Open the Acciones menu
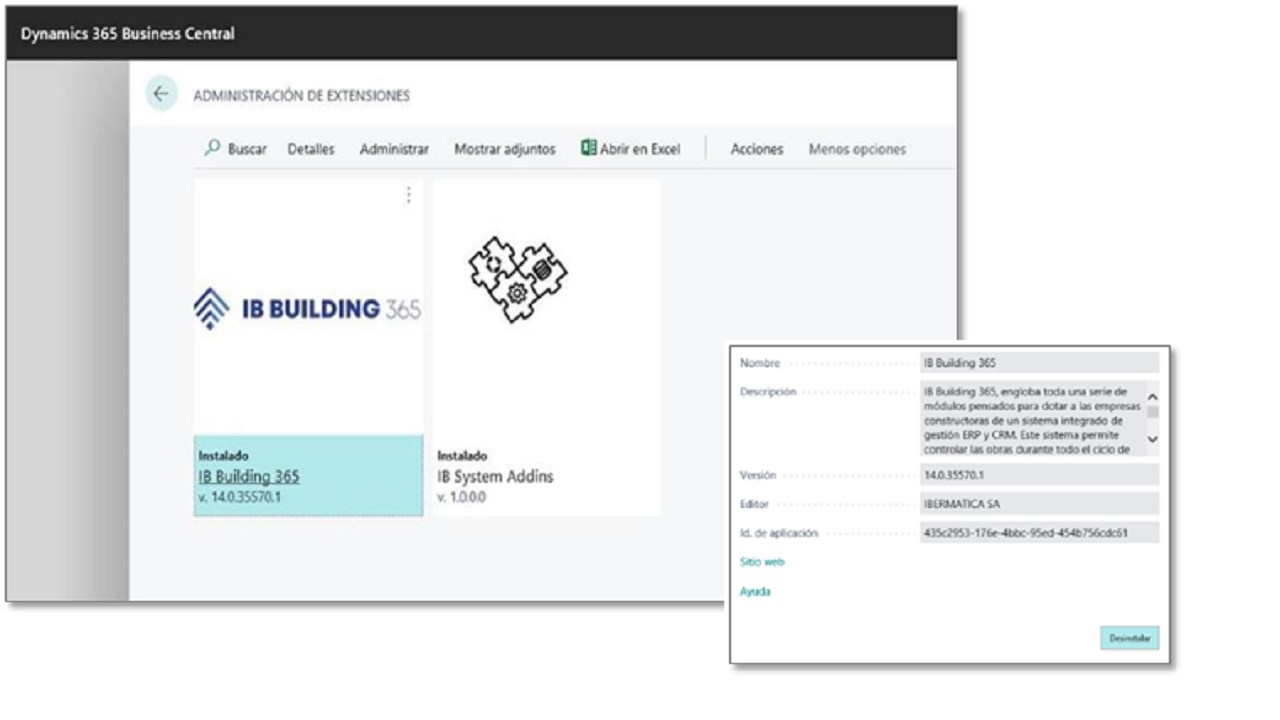1280x720 pixels. 757,149
